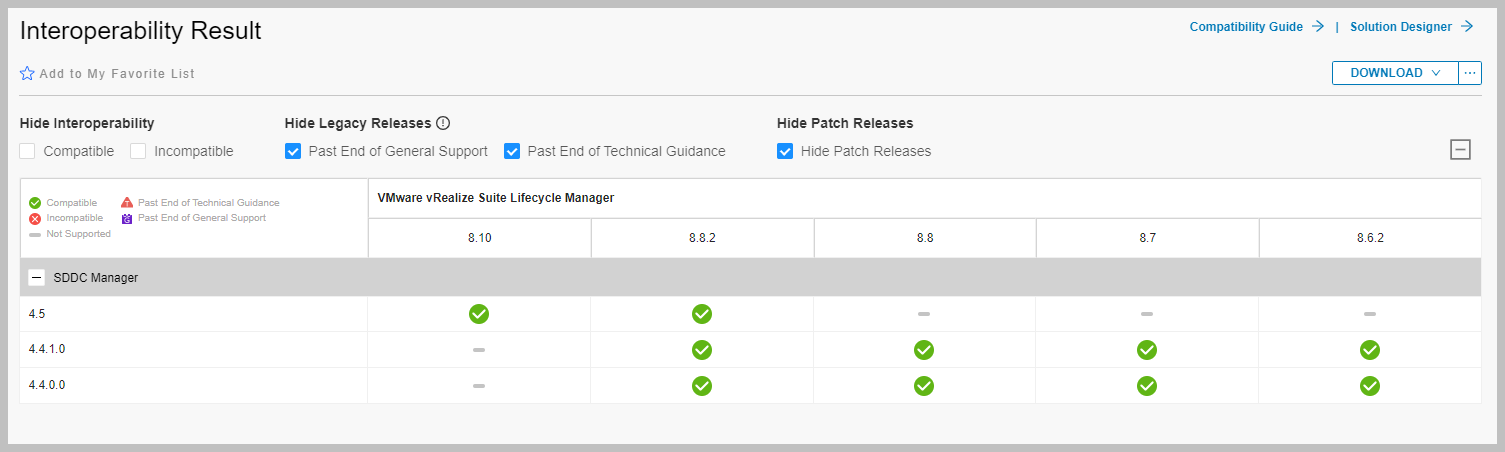Click not-supported dash for 4.5 and 8.8
This screenshot has width=1505, height=452.
[924, 314]
